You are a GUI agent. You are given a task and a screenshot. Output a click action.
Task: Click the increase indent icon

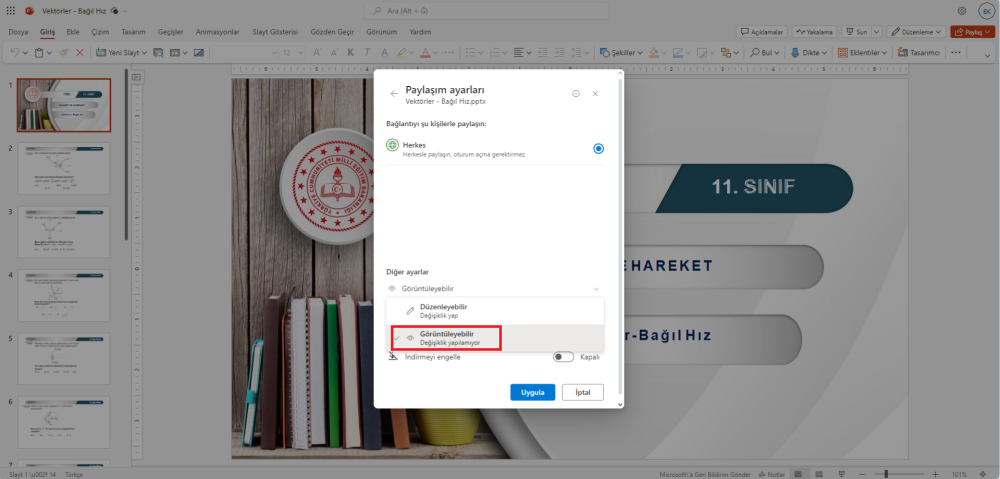click(x=560, y=52)
